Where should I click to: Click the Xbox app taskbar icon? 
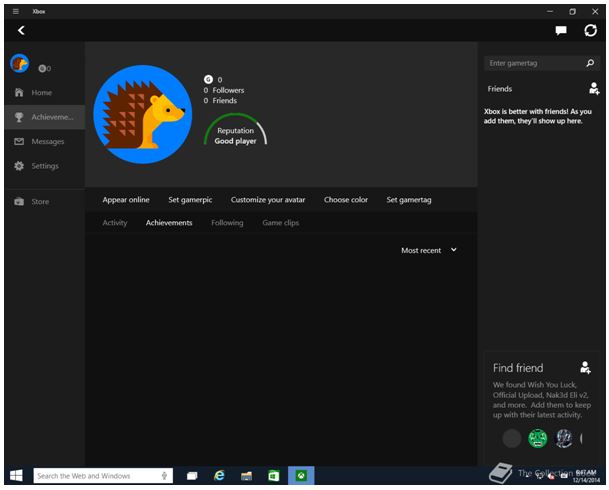tap(301, 476)
